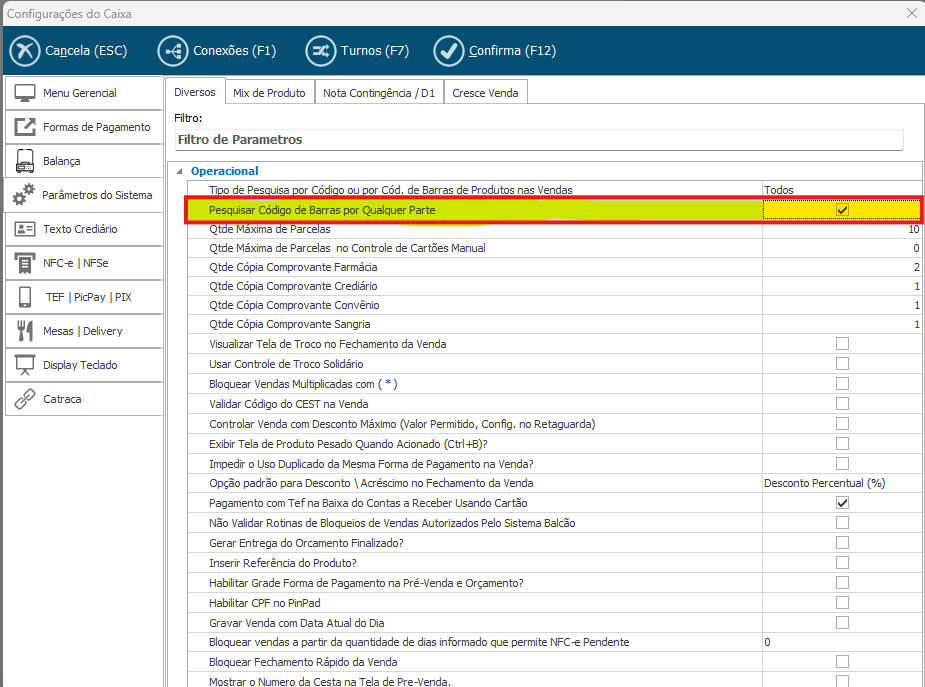
Task: Select the Balança scale icon
Action: point(26,161)
